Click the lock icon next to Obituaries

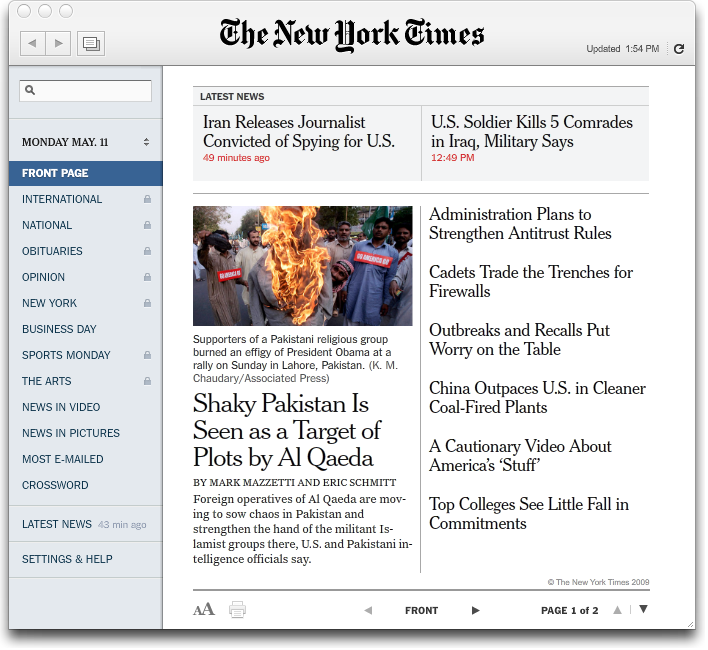pos(148,251)
